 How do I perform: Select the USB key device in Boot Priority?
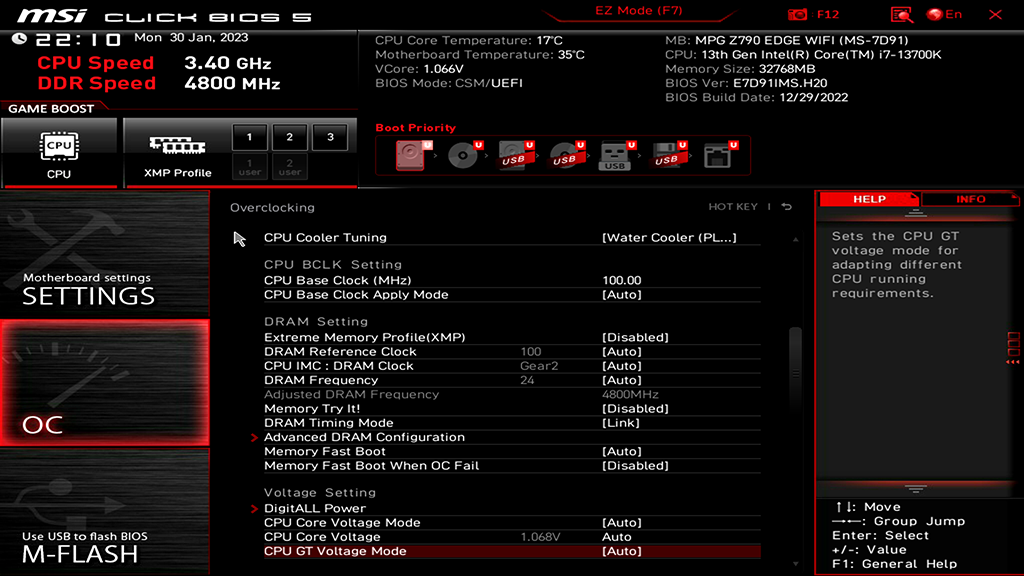pyautogui.click(x=614, y=153)
